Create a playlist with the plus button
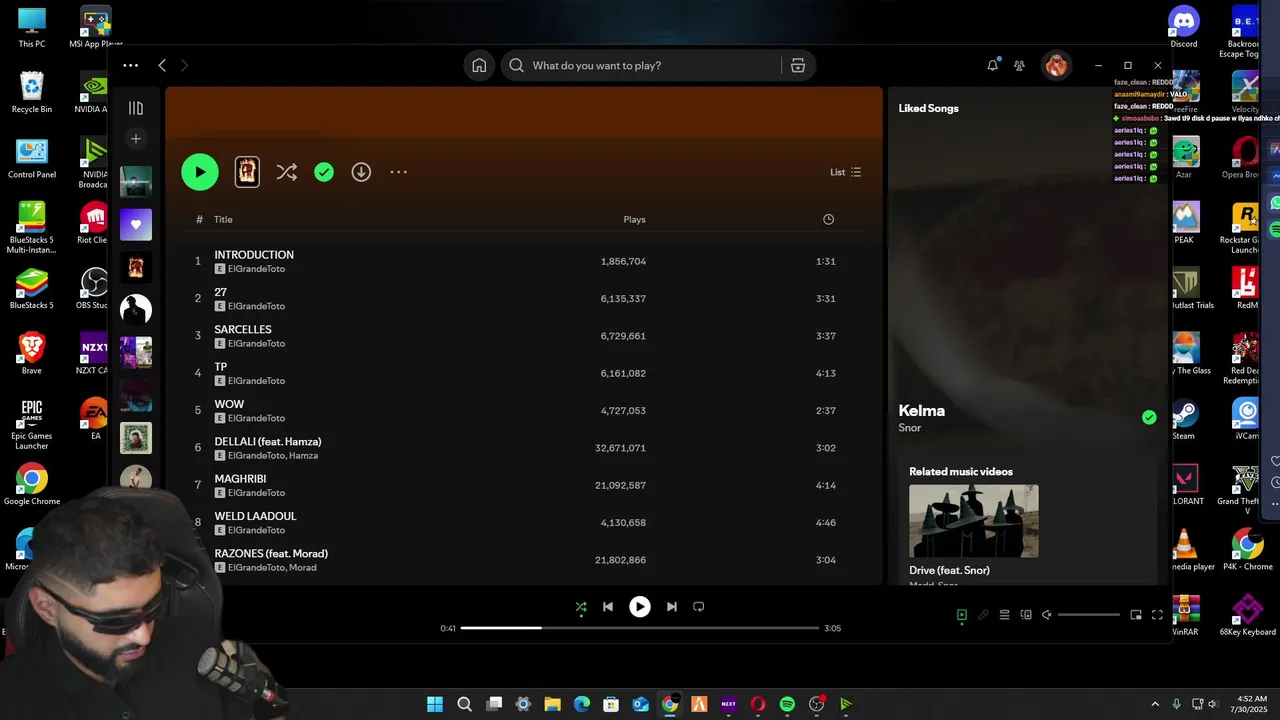Image resolution: width=1280 pixels, height=720 pixels. (x=136, y=138)
